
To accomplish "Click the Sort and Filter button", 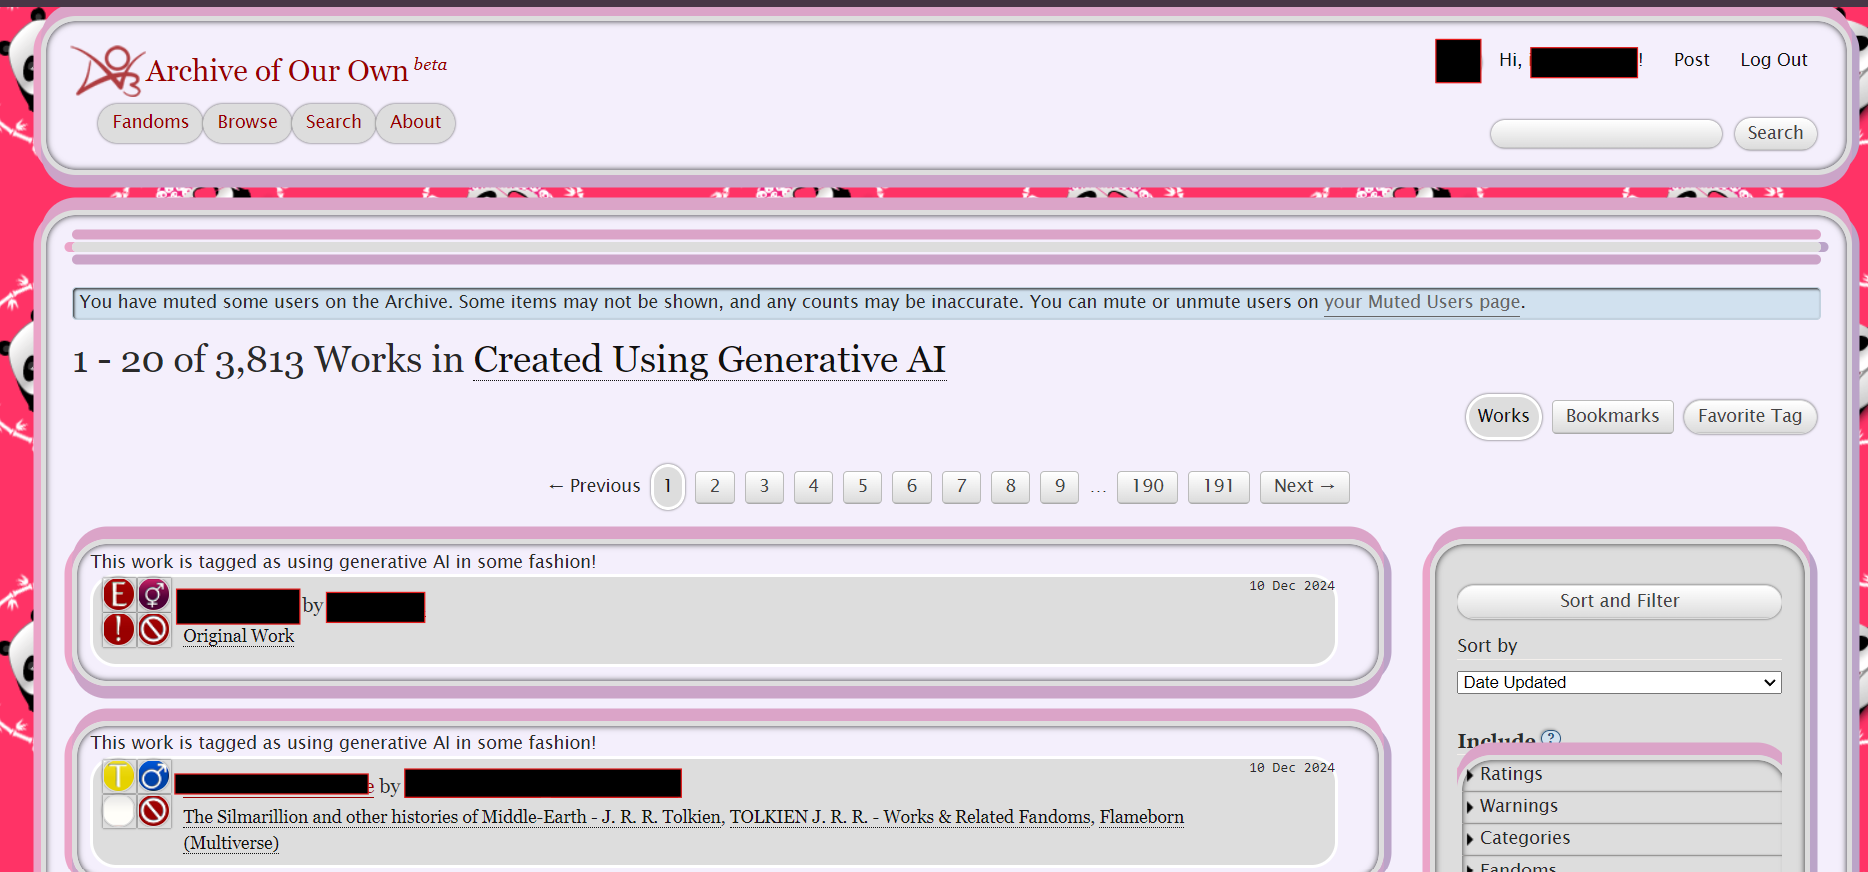I will pyautogui.click(x=1619, y=601).
